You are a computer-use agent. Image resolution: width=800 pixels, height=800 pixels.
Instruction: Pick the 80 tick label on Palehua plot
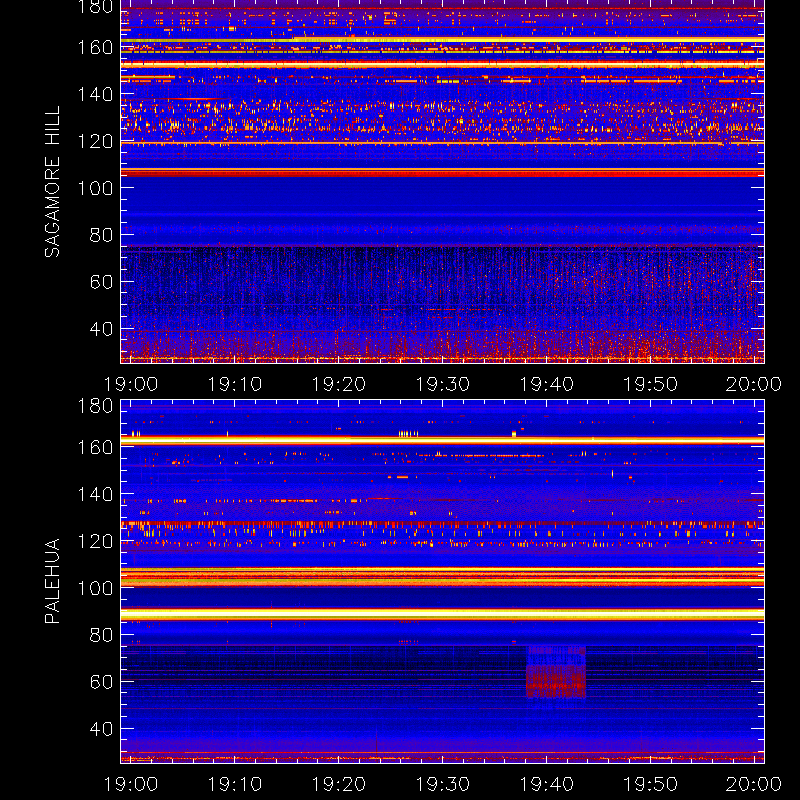tap(101, 635)
